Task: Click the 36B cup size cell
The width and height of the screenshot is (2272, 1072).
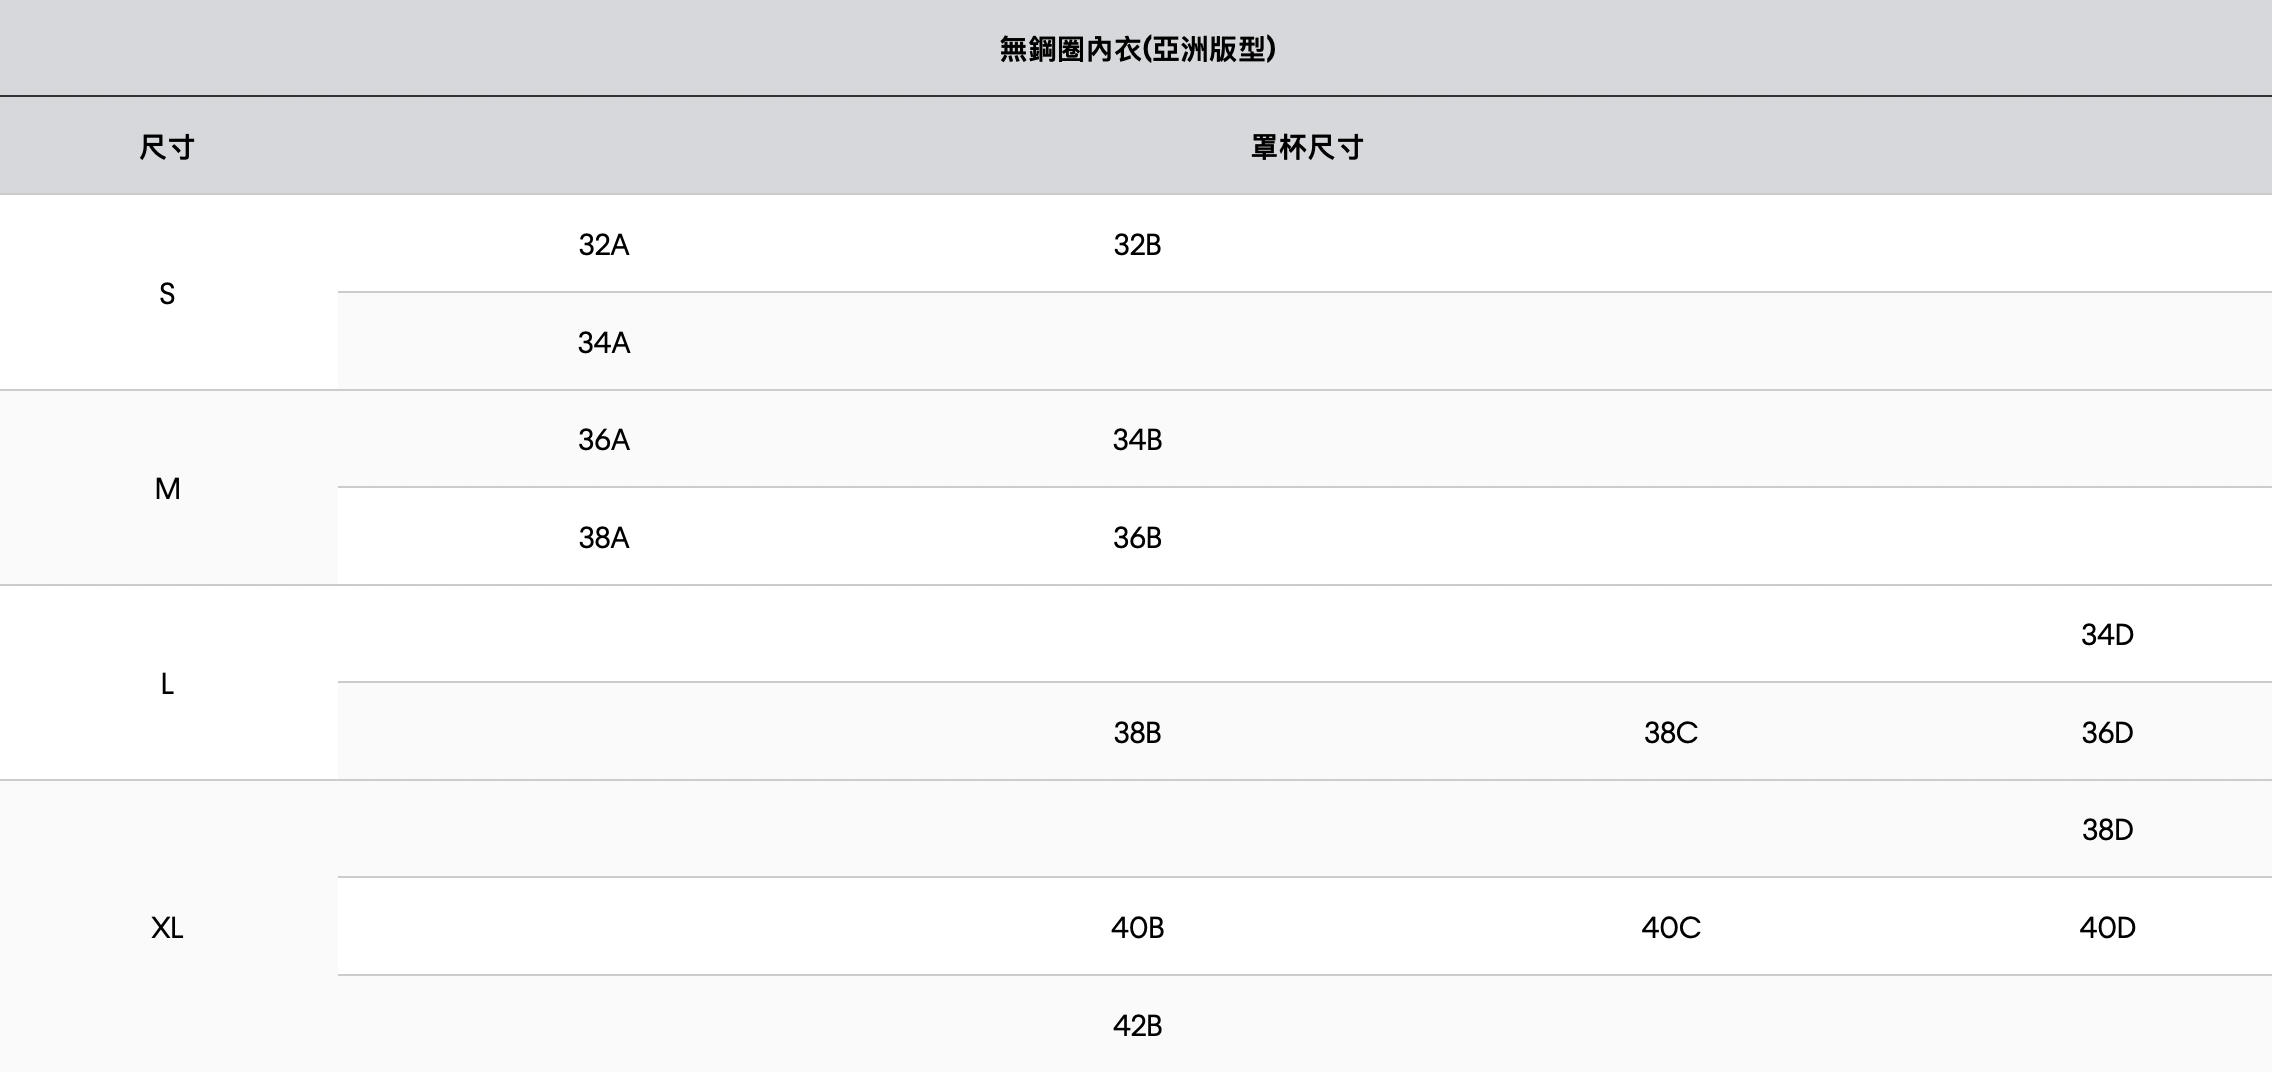Action: (1137, 538)
